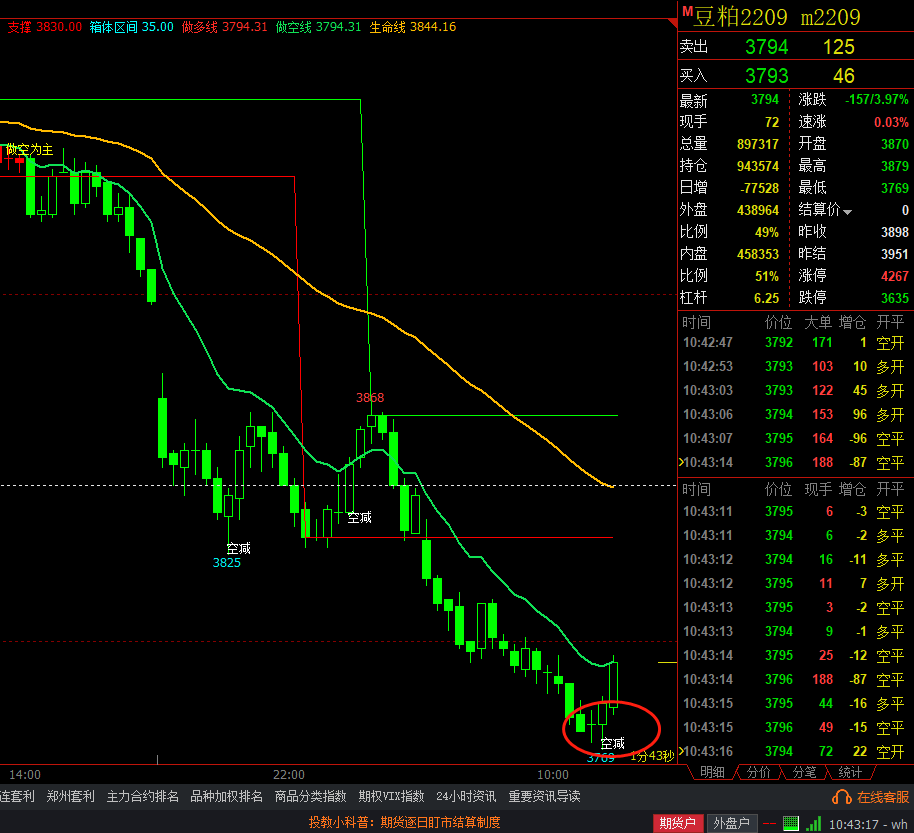Click the red dashed connection indicator
Viewport: 914px width, 833px height.
coord(768,823)
